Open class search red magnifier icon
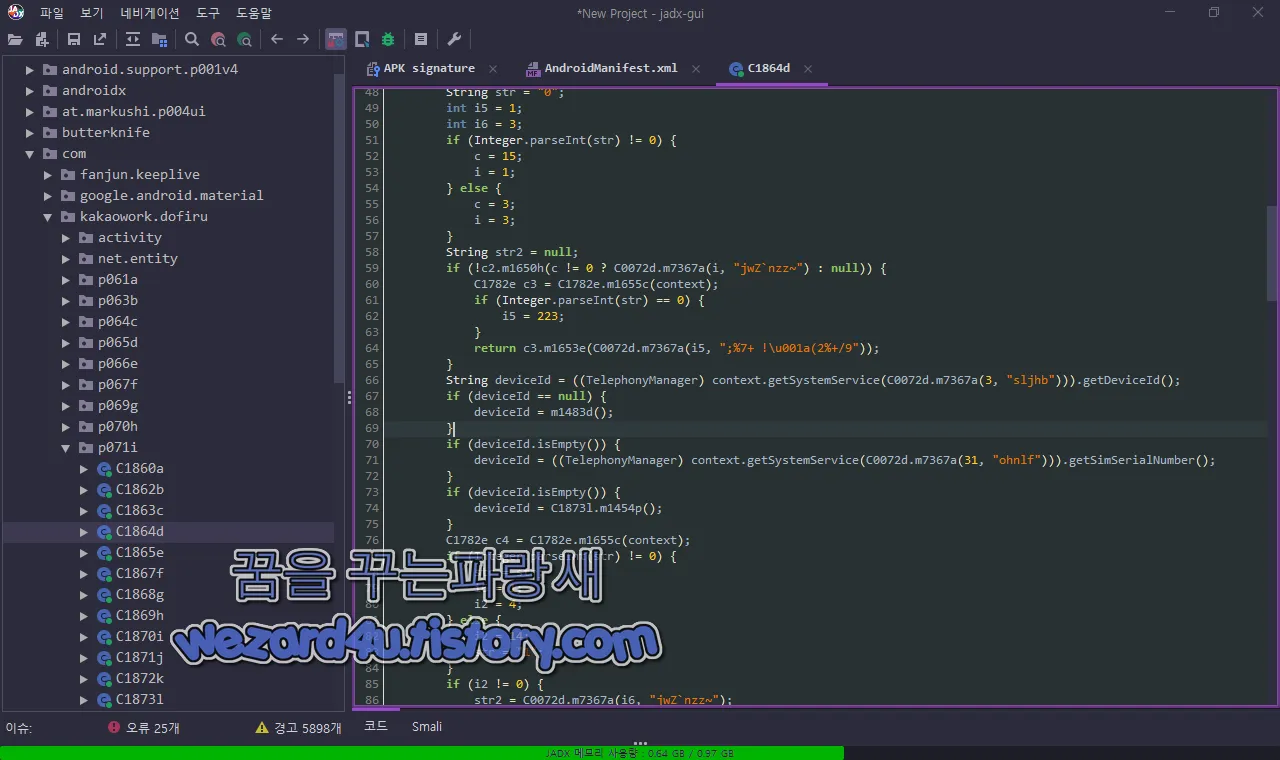 [218, 40]
